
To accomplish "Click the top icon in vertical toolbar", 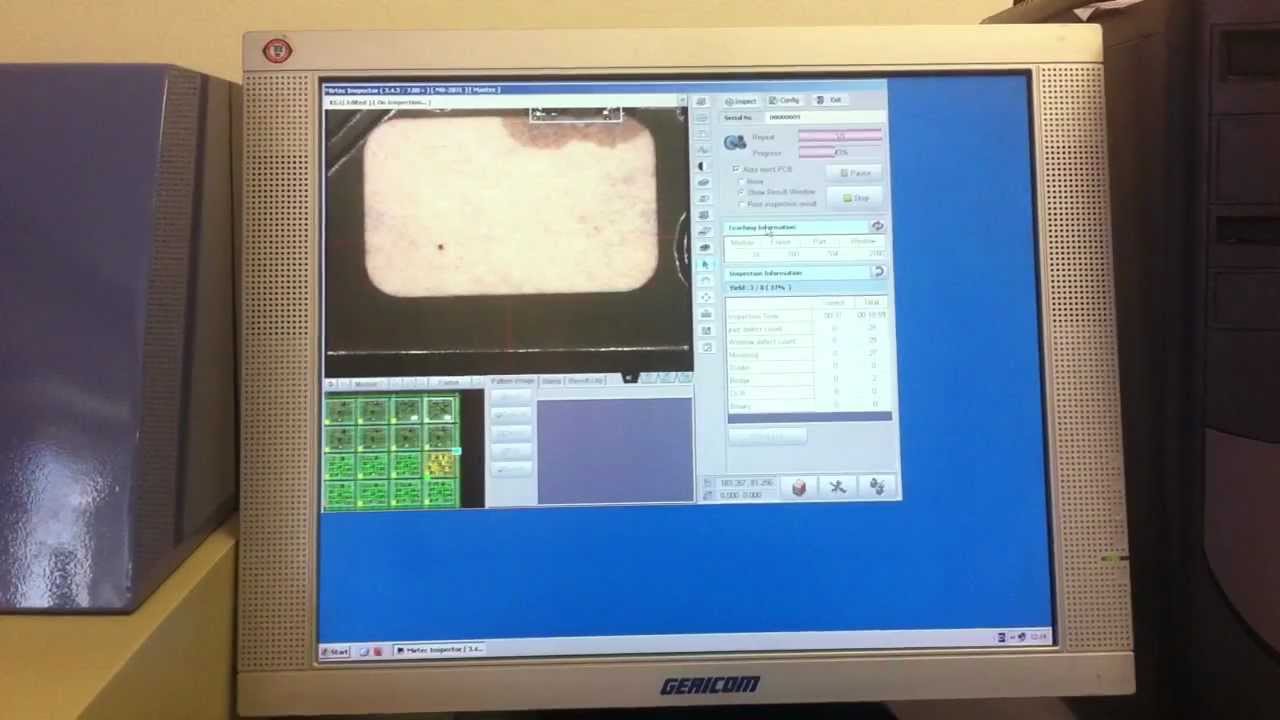I will click(x=701, y=102).
